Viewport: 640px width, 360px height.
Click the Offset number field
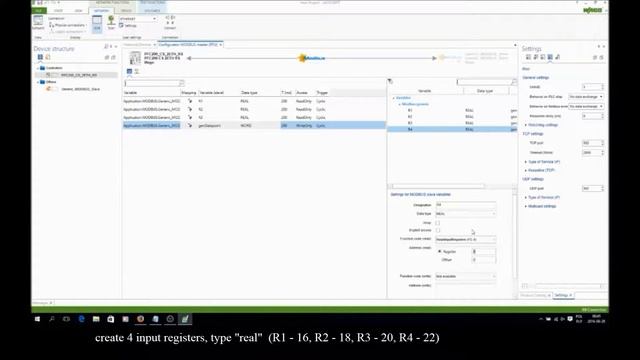[x=484, y=260]
